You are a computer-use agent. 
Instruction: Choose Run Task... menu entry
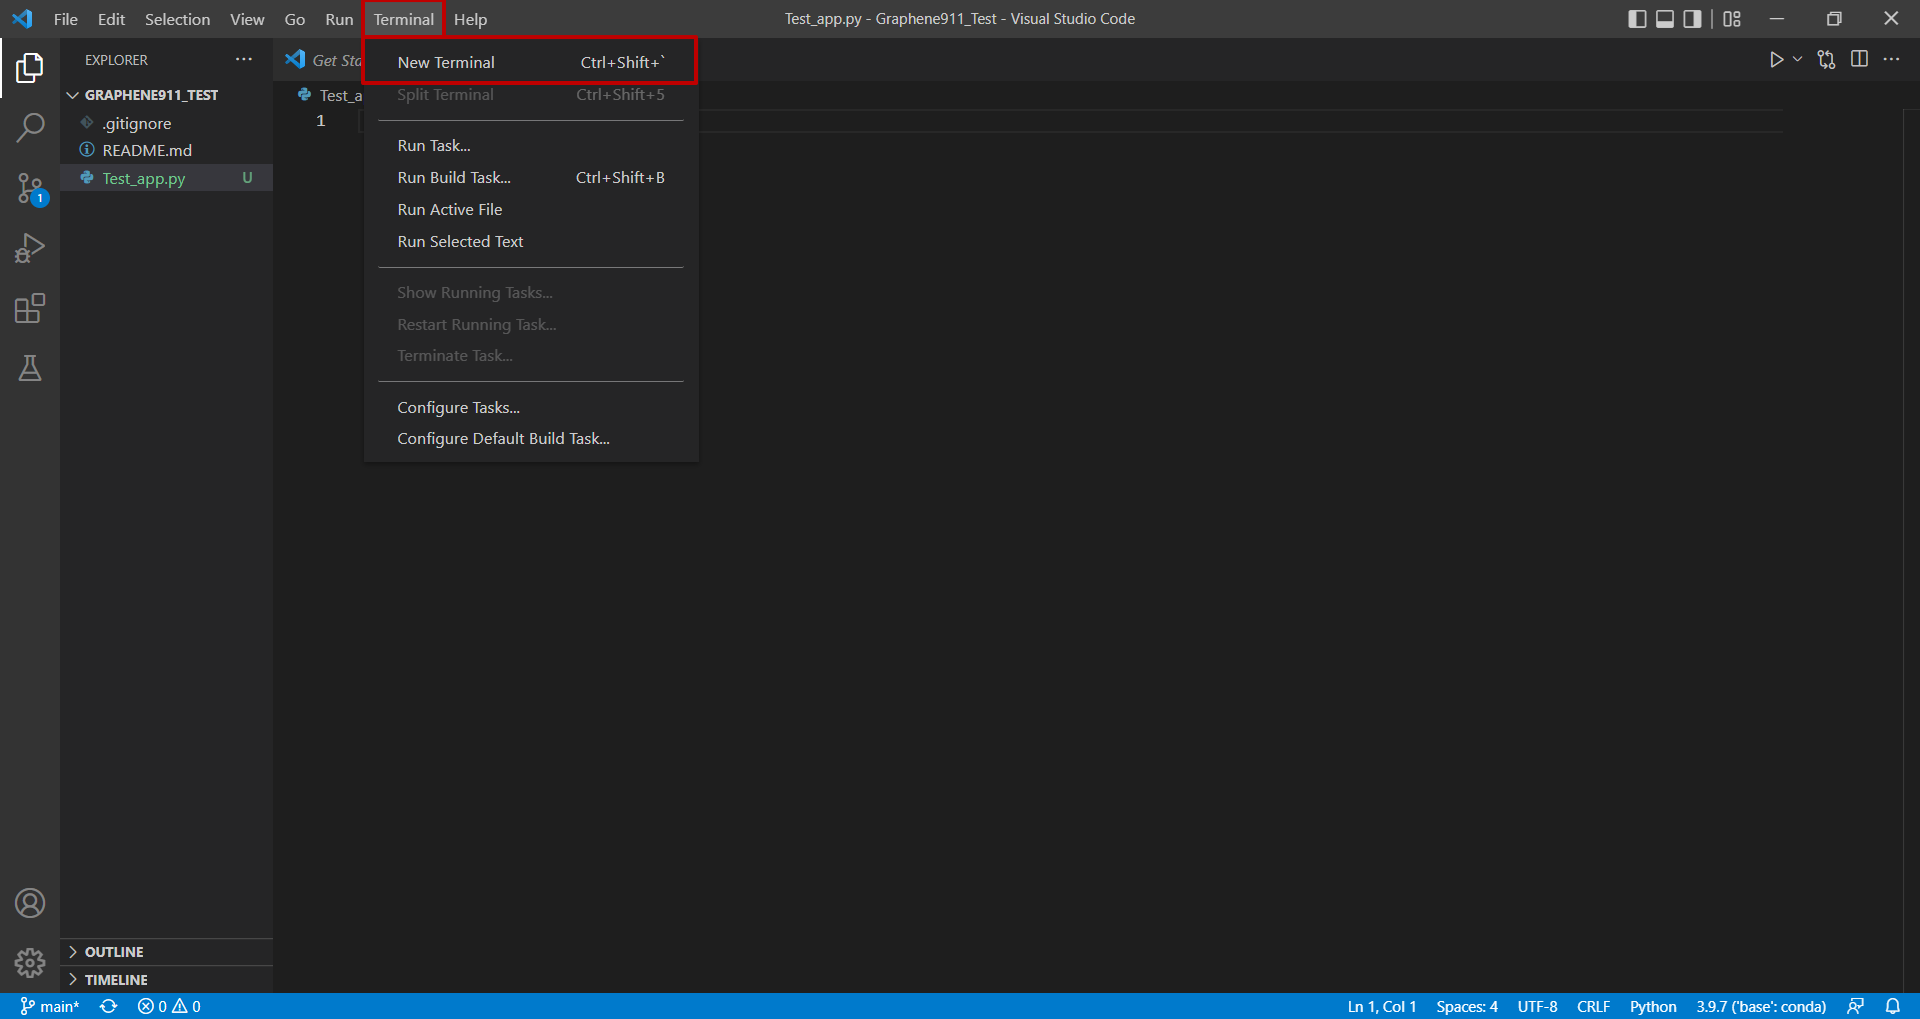click(x=531, y=145)
